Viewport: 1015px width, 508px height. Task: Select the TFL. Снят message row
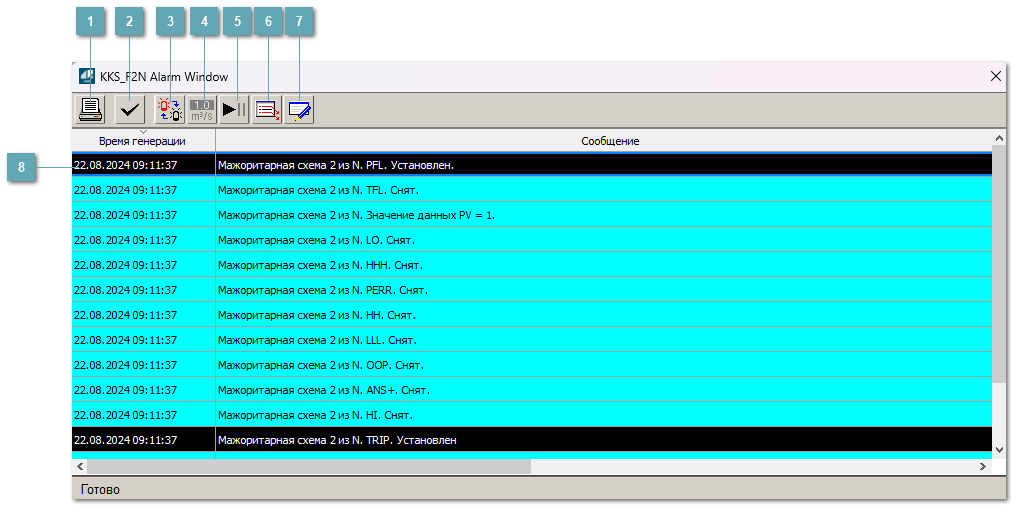click(x=500, y=190)
